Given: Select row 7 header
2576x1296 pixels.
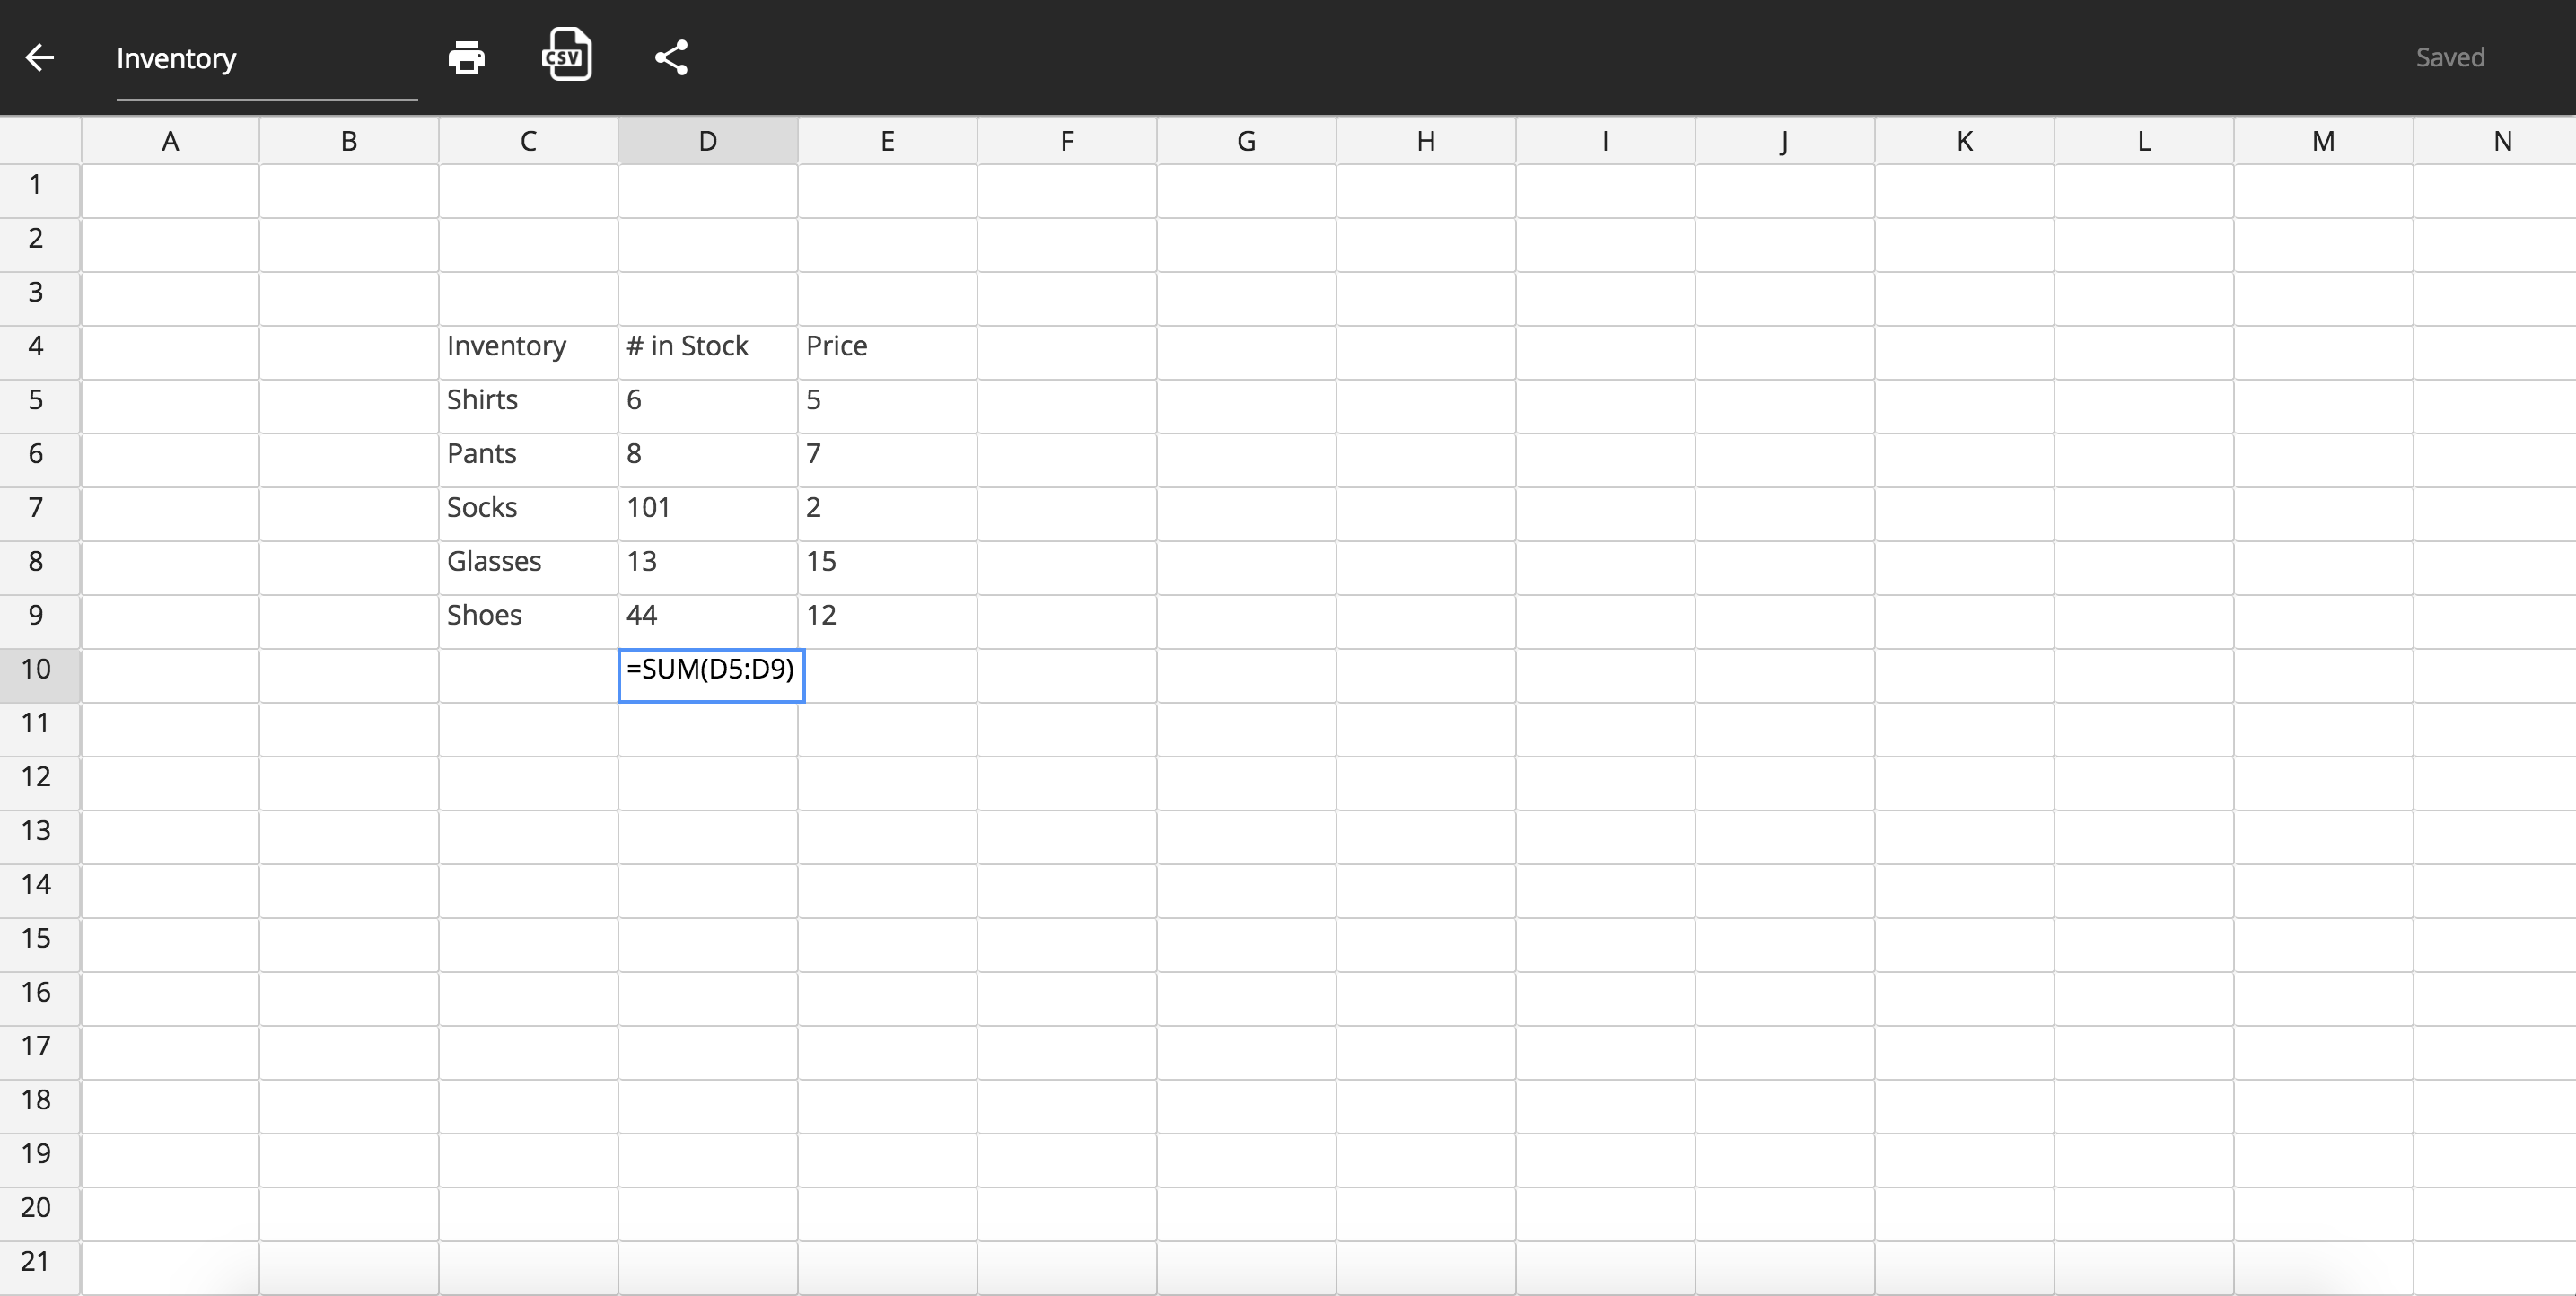Looking at the screenshot, I should click(x=40, y=514).
